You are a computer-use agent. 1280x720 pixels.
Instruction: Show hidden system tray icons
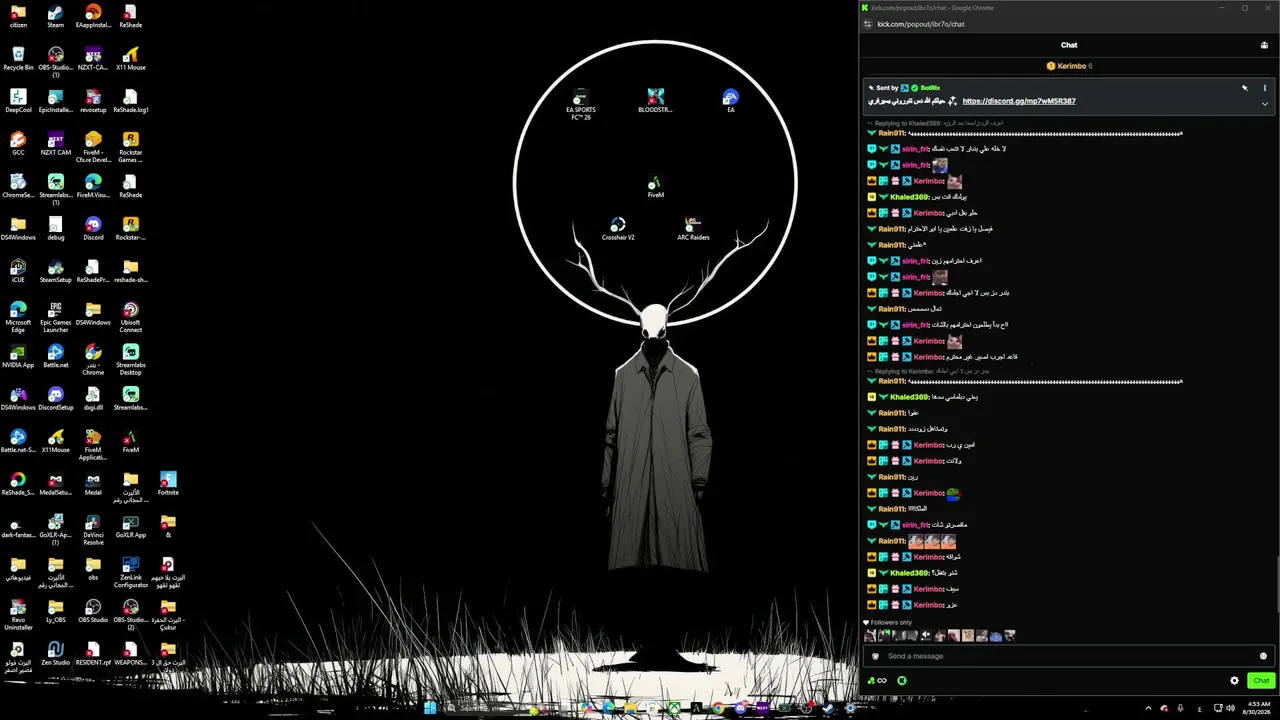(1147, 708)
